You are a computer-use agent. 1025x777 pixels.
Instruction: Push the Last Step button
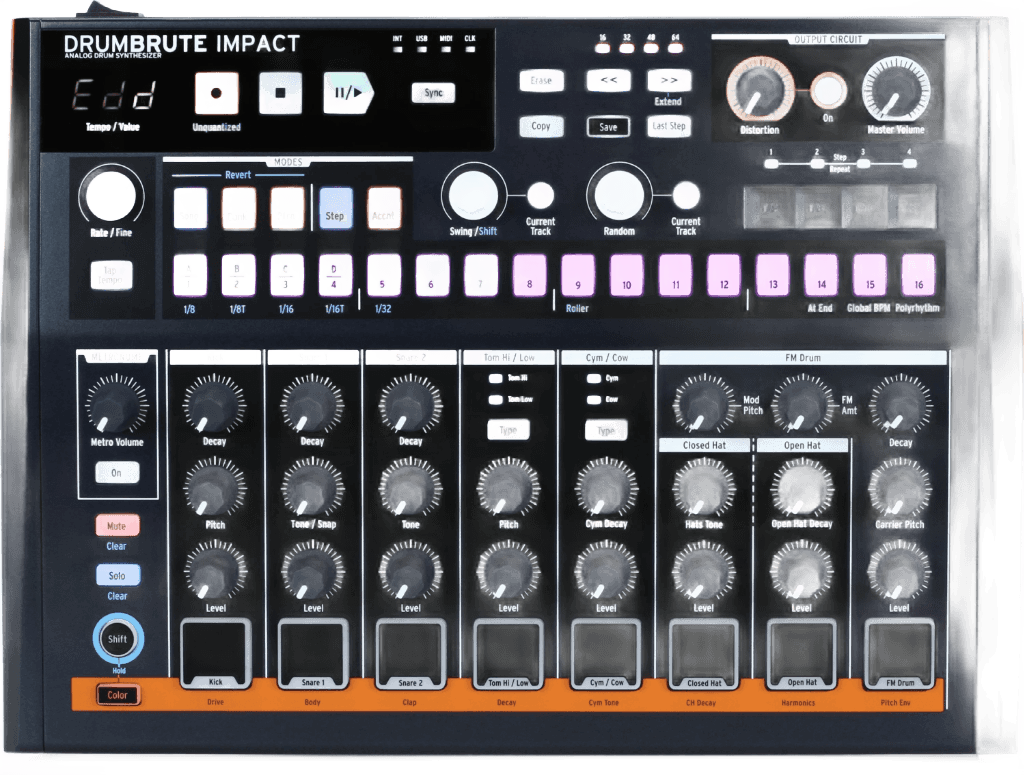click(669, 126)
